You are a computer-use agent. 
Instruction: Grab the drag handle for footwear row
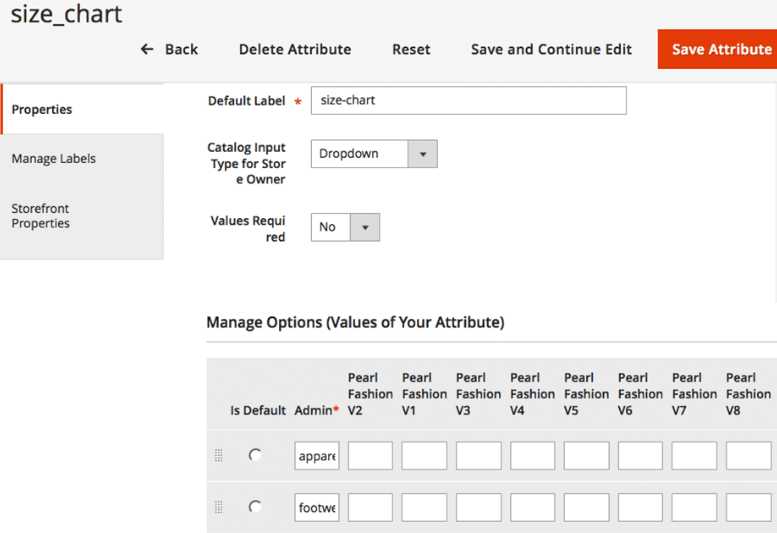pyautogui.click(x=219, y=507)
